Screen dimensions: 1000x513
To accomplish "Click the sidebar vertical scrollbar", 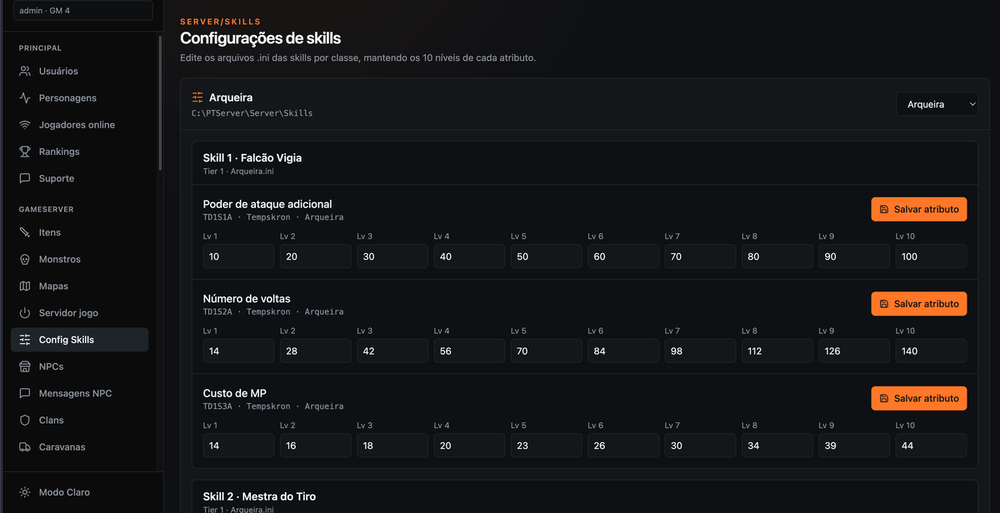I will coord(160,102).
